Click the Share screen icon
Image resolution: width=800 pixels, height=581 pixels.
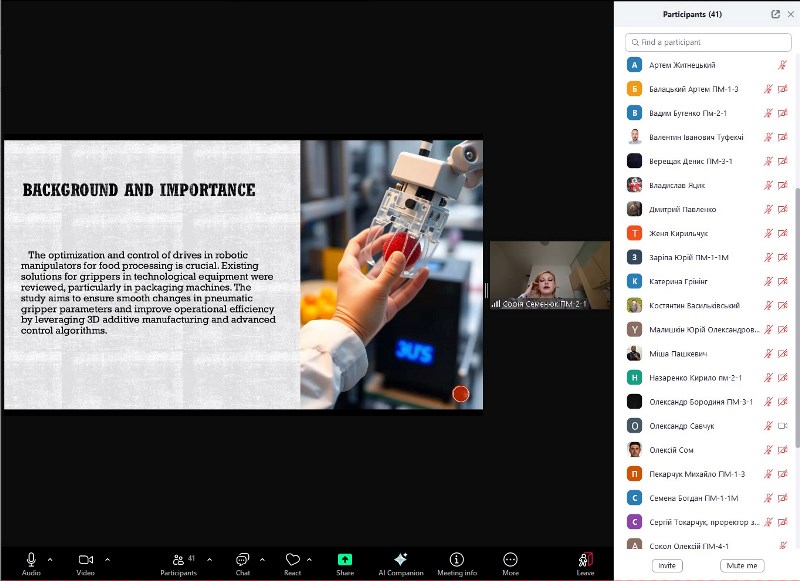click(345, 560)
